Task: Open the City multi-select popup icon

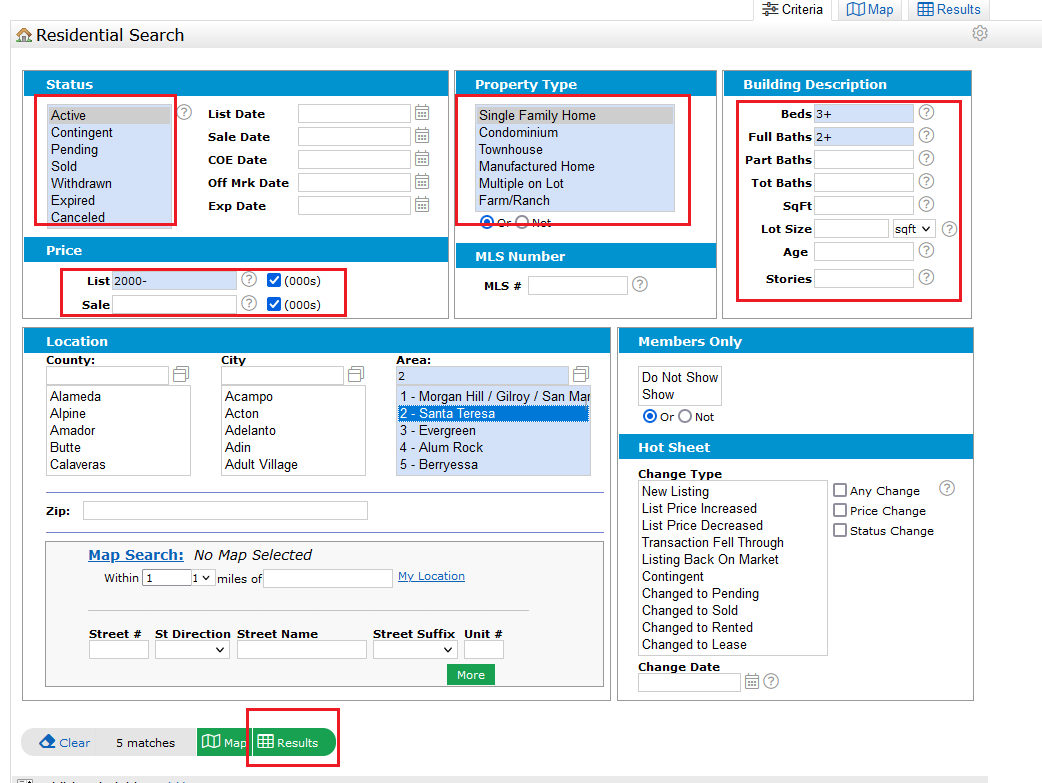Action: point(356,374)
